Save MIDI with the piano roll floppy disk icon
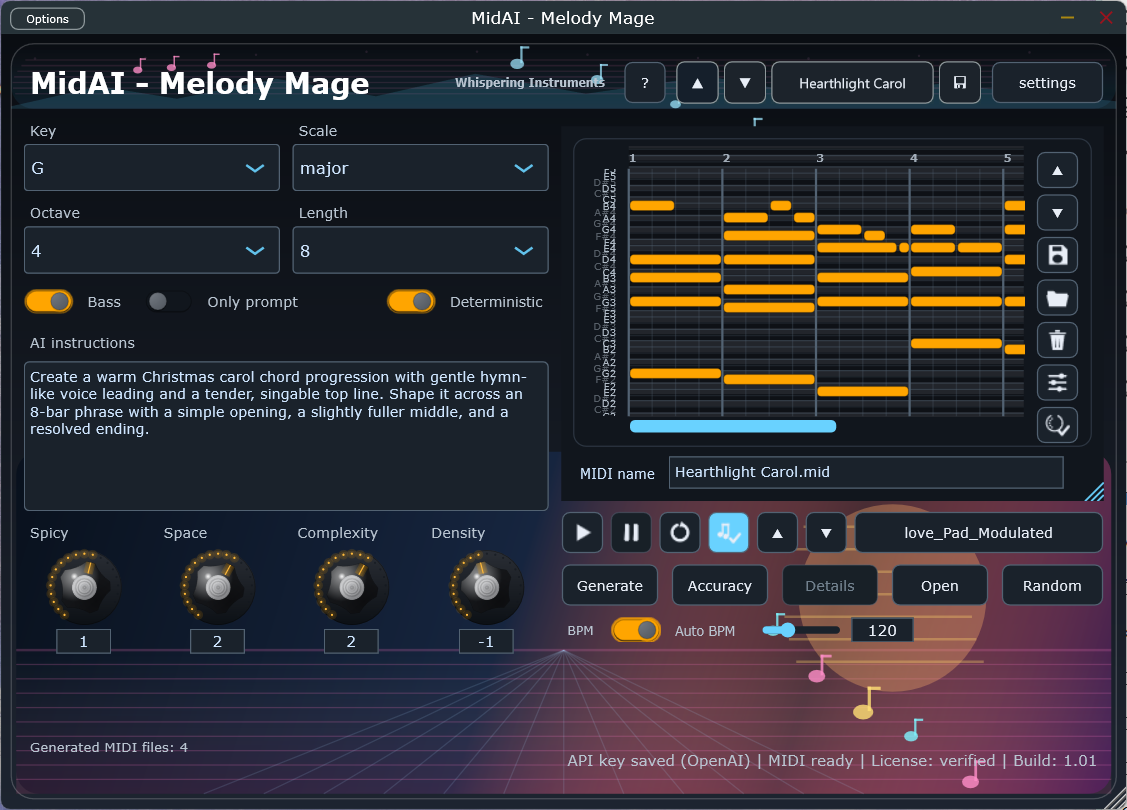The image size is (1127, 810). [x=1057, y=255]
